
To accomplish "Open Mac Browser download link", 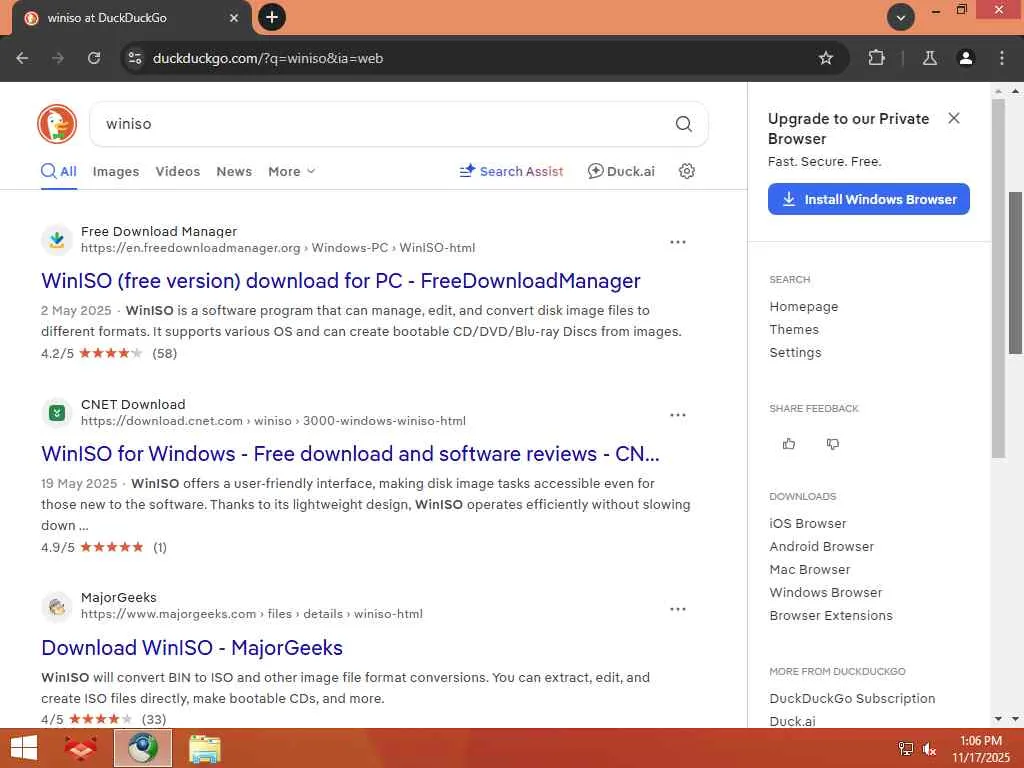I will point(809,569).
